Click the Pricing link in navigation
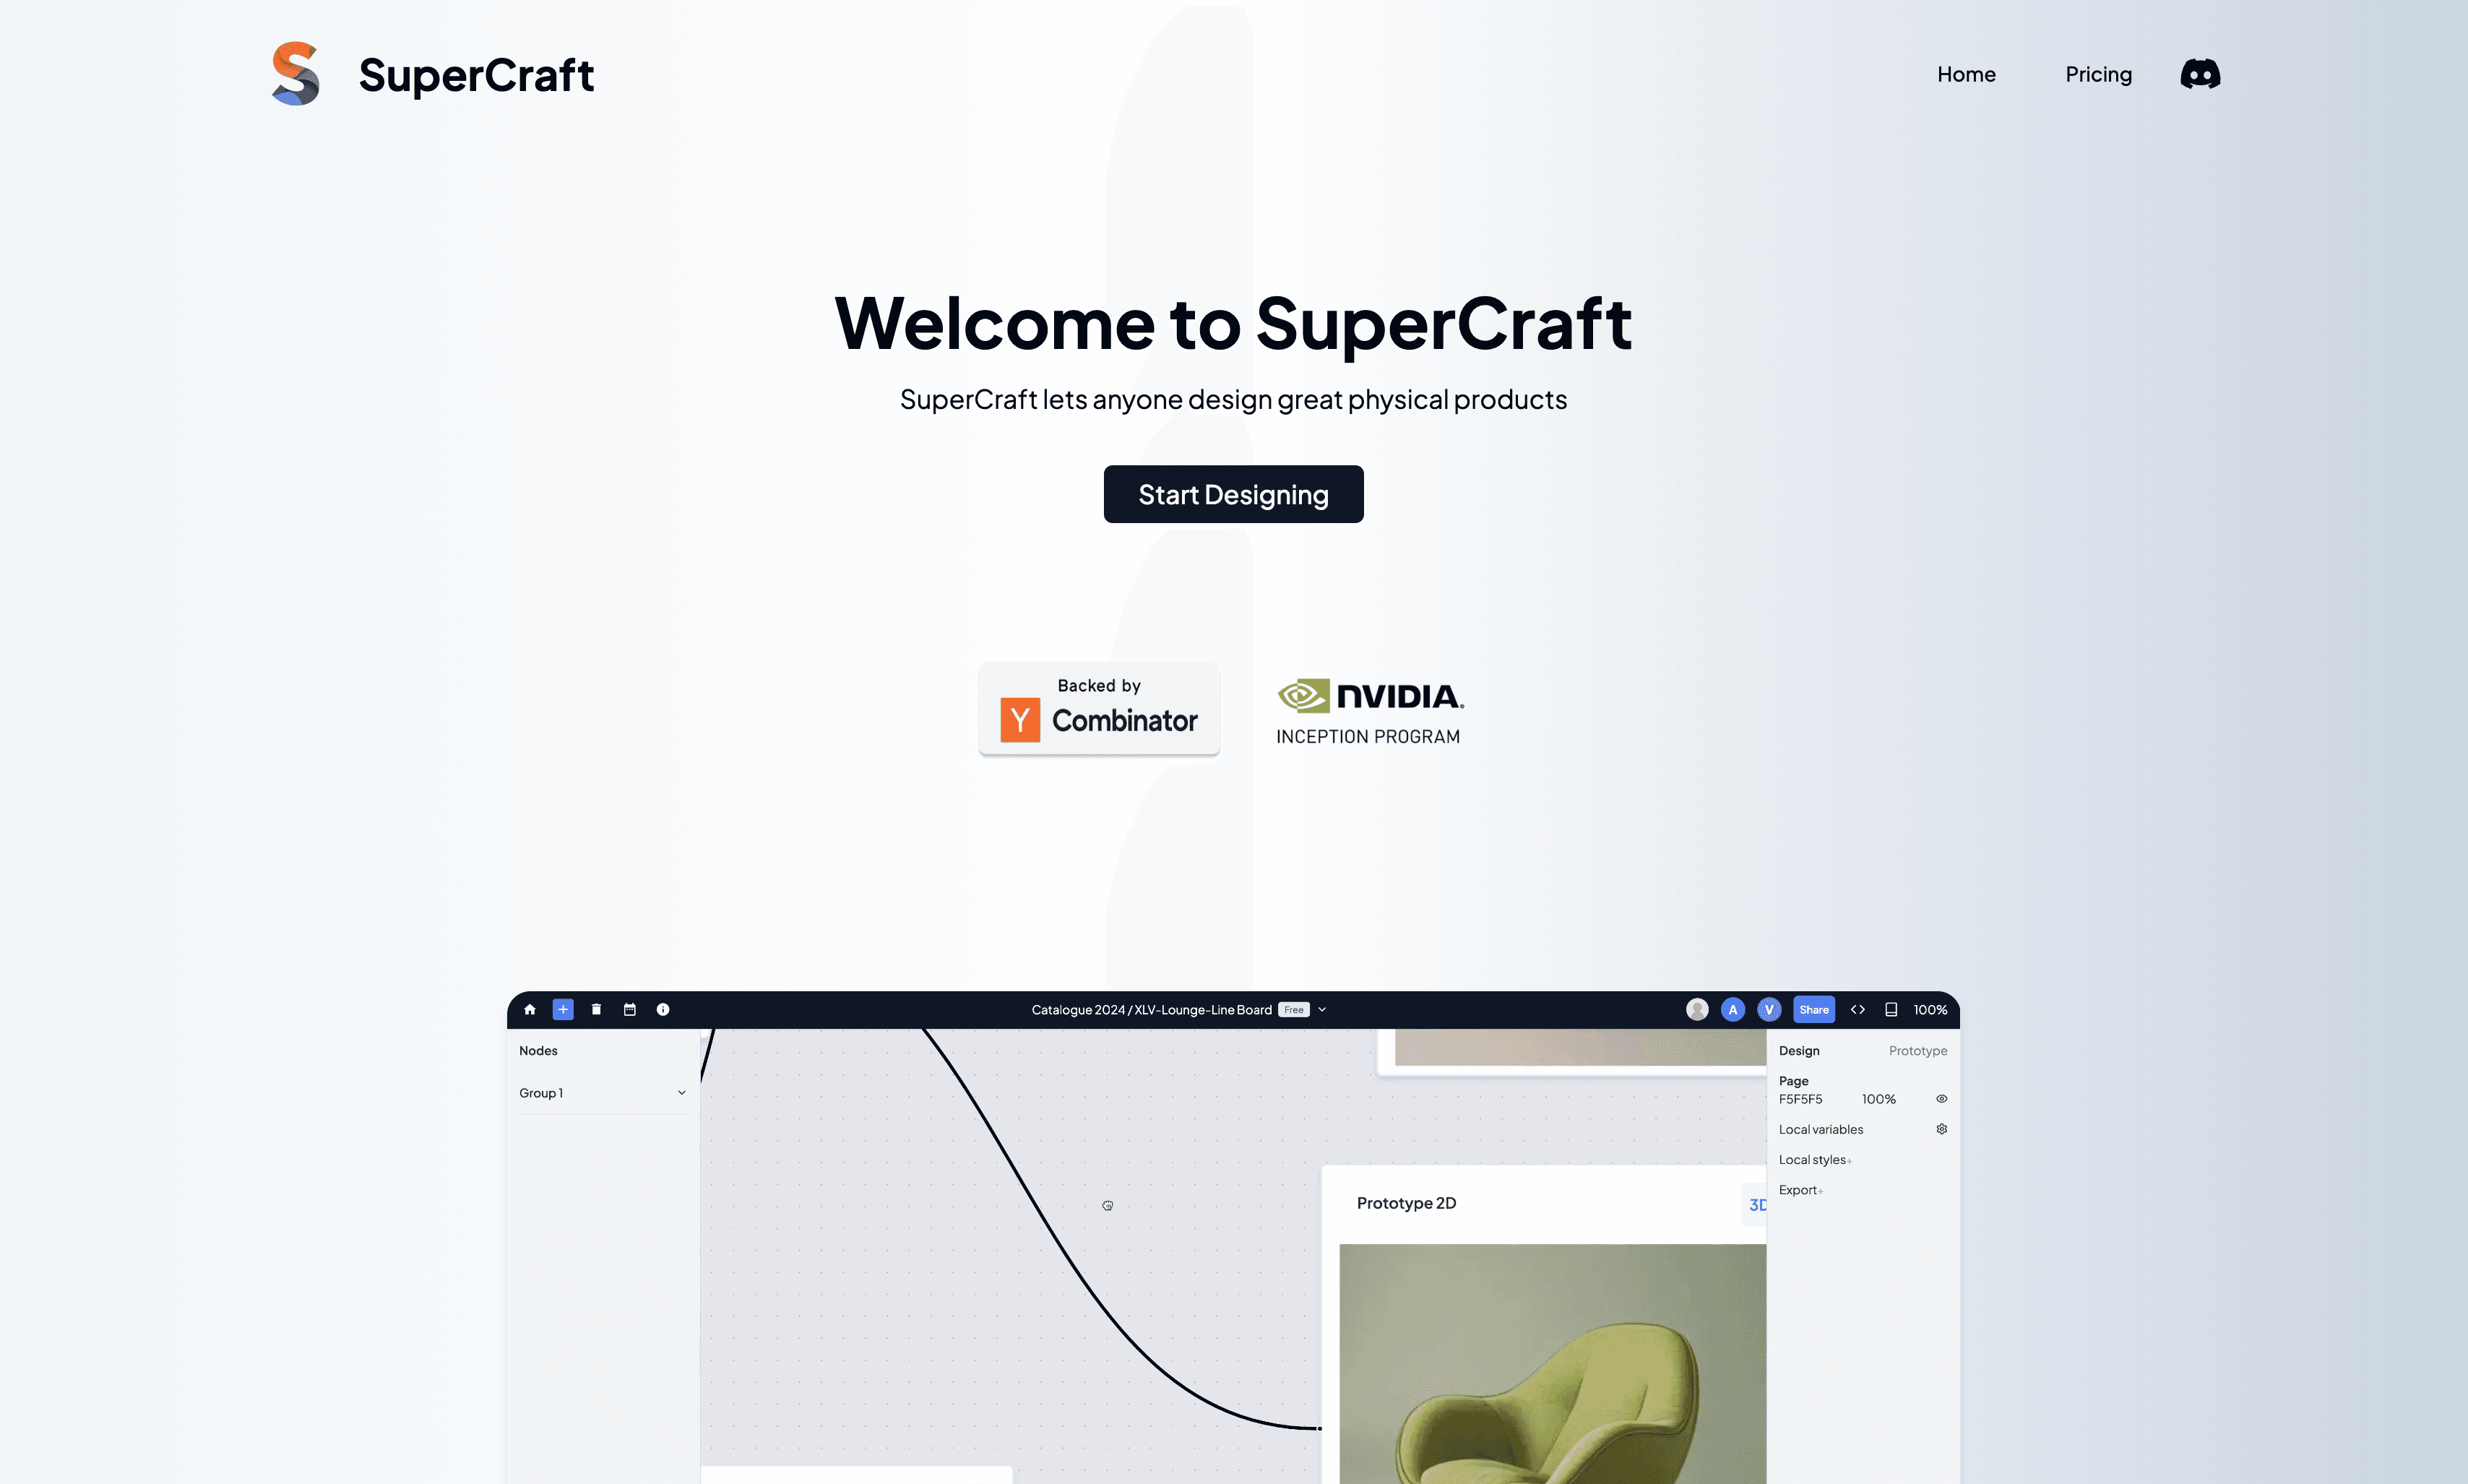 click(x=2098, y=74)
